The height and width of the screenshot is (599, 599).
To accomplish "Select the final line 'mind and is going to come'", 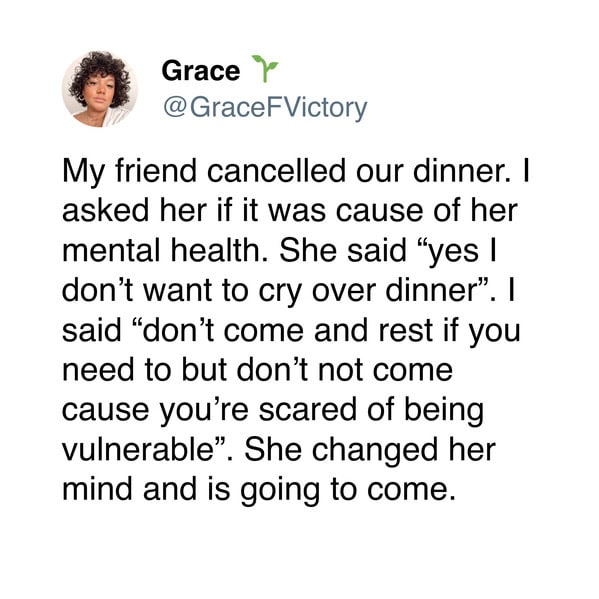I will [259, 490].
